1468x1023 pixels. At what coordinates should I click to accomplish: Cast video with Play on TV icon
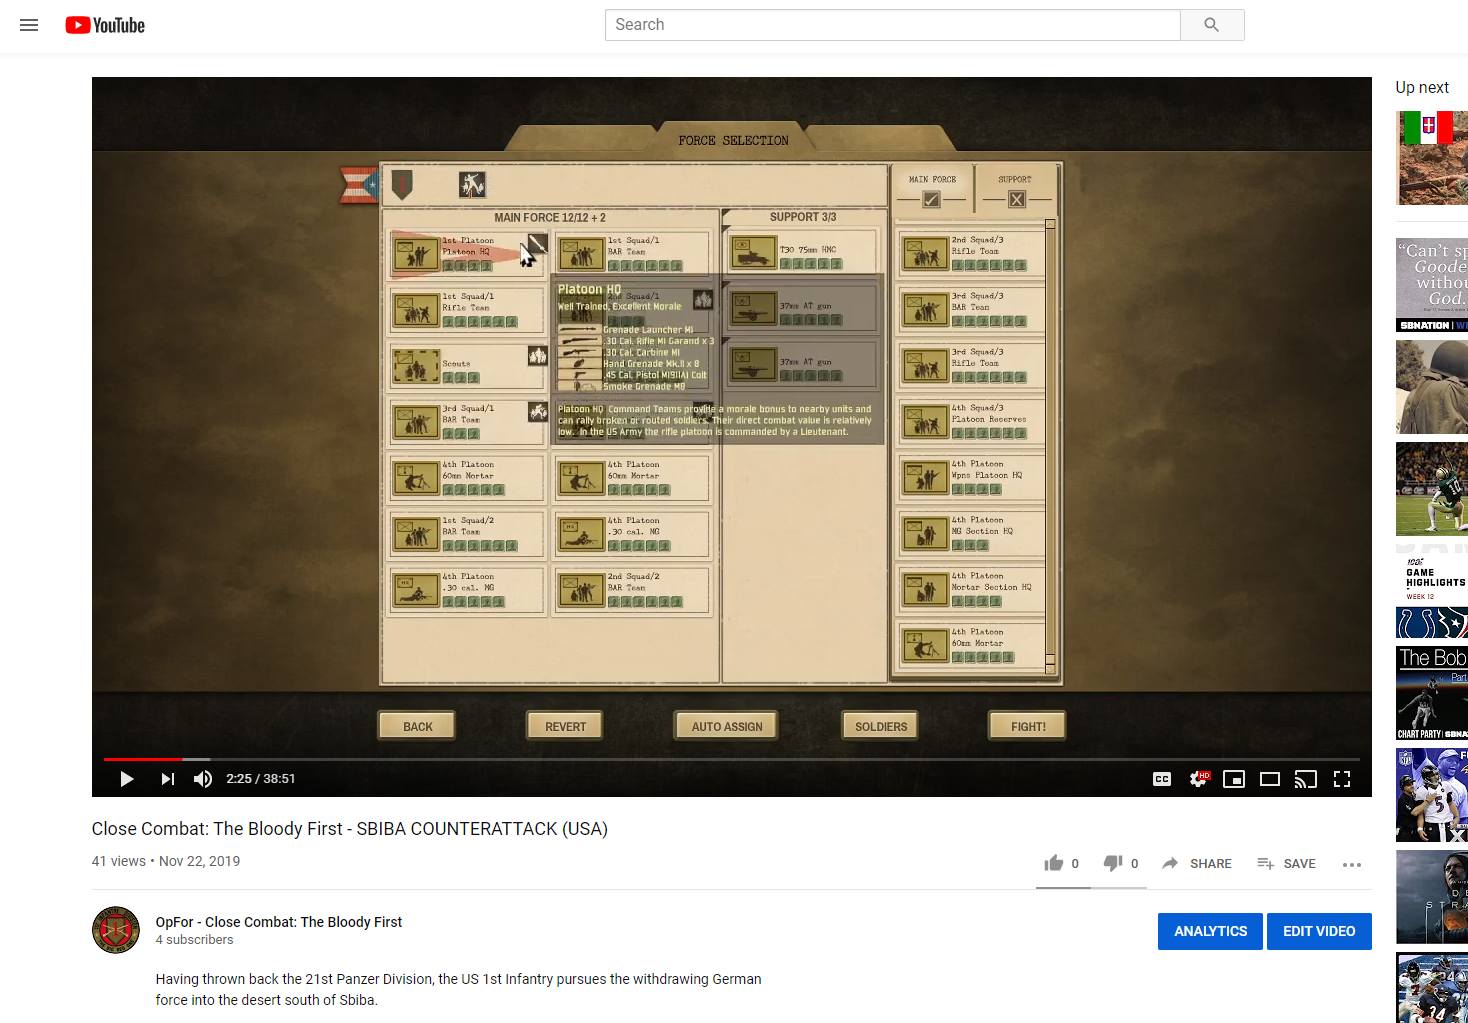(1306, 779)
